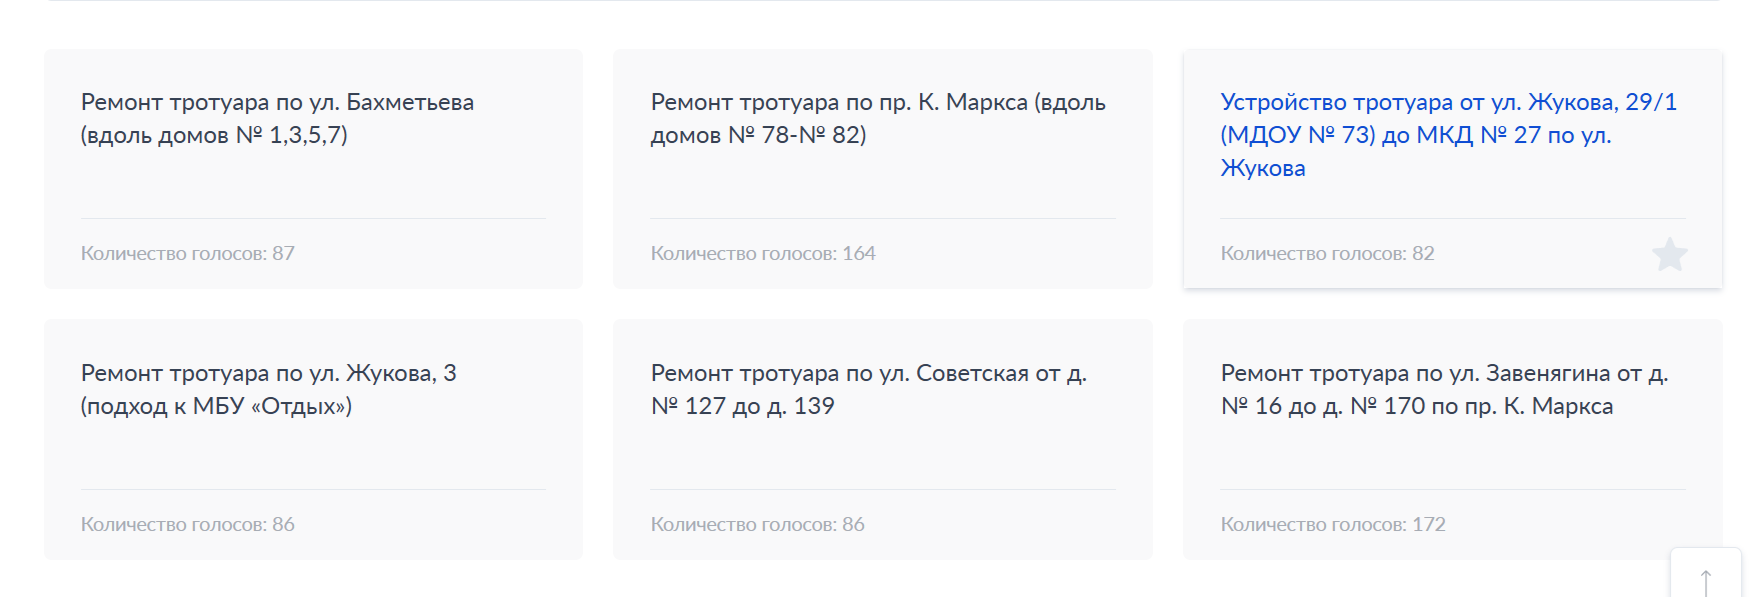
Task: Click the vote count 82 on Жукова card
Action: [x=1326, y=253]
